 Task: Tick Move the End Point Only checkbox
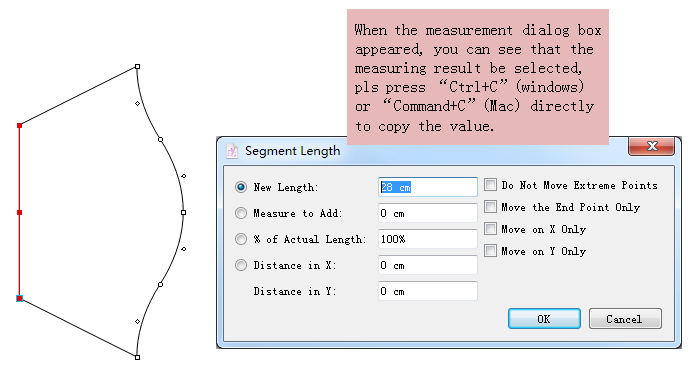coord(490,207)
